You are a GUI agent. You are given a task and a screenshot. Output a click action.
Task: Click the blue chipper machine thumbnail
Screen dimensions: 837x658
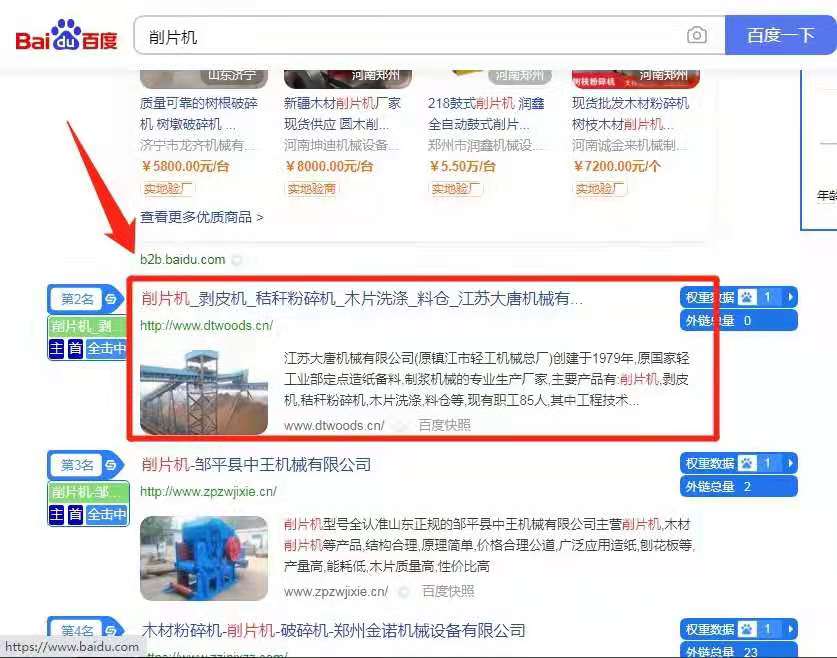(x=204, y=557)
